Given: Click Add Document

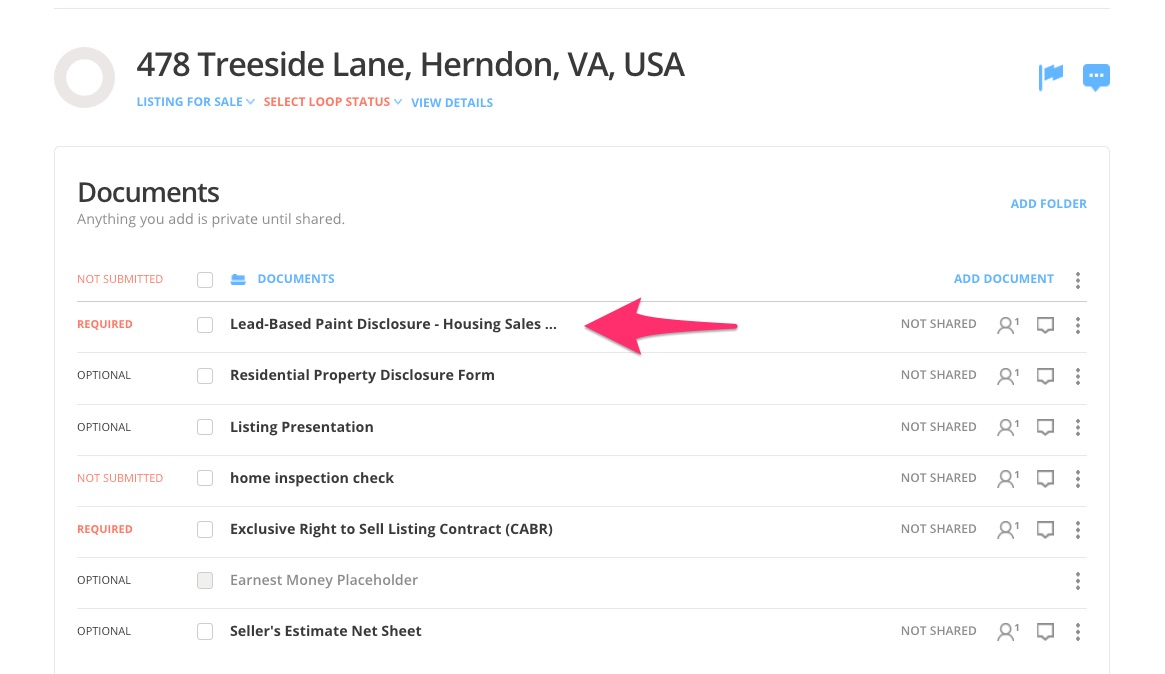Looking at the screenshot, I should (x=1003, y=279).
